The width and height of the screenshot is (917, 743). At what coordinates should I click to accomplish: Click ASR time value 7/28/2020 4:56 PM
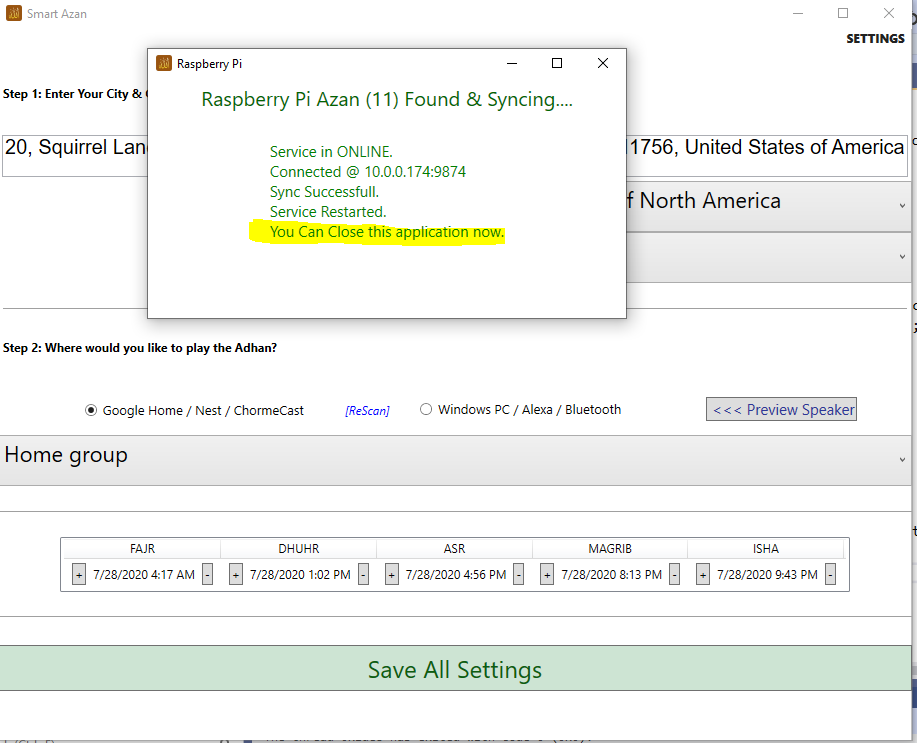click(x=456, y=575)
